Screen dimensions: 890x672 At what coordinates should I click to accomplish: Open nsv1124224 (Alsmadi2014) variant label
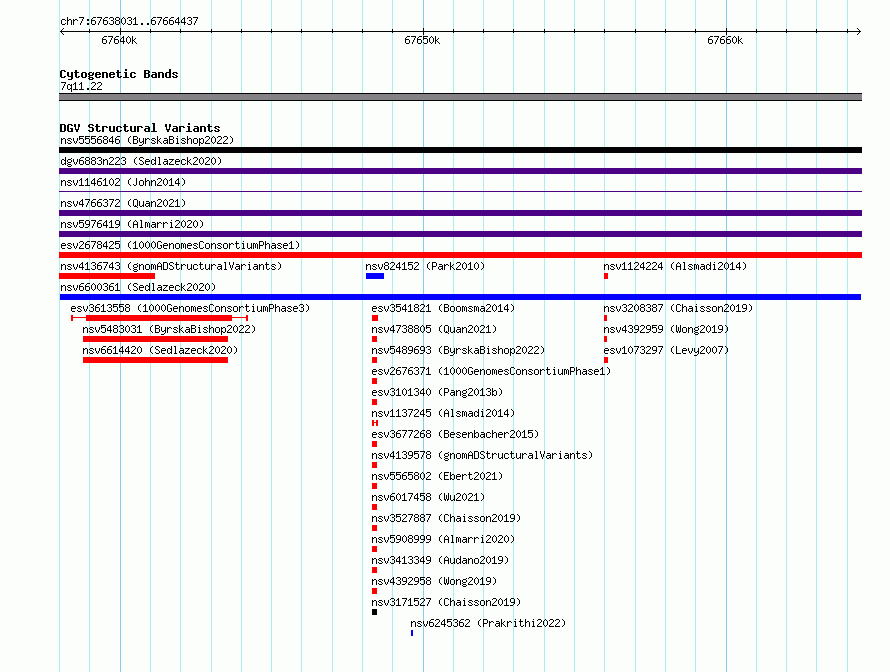click(x=675, y=266)
